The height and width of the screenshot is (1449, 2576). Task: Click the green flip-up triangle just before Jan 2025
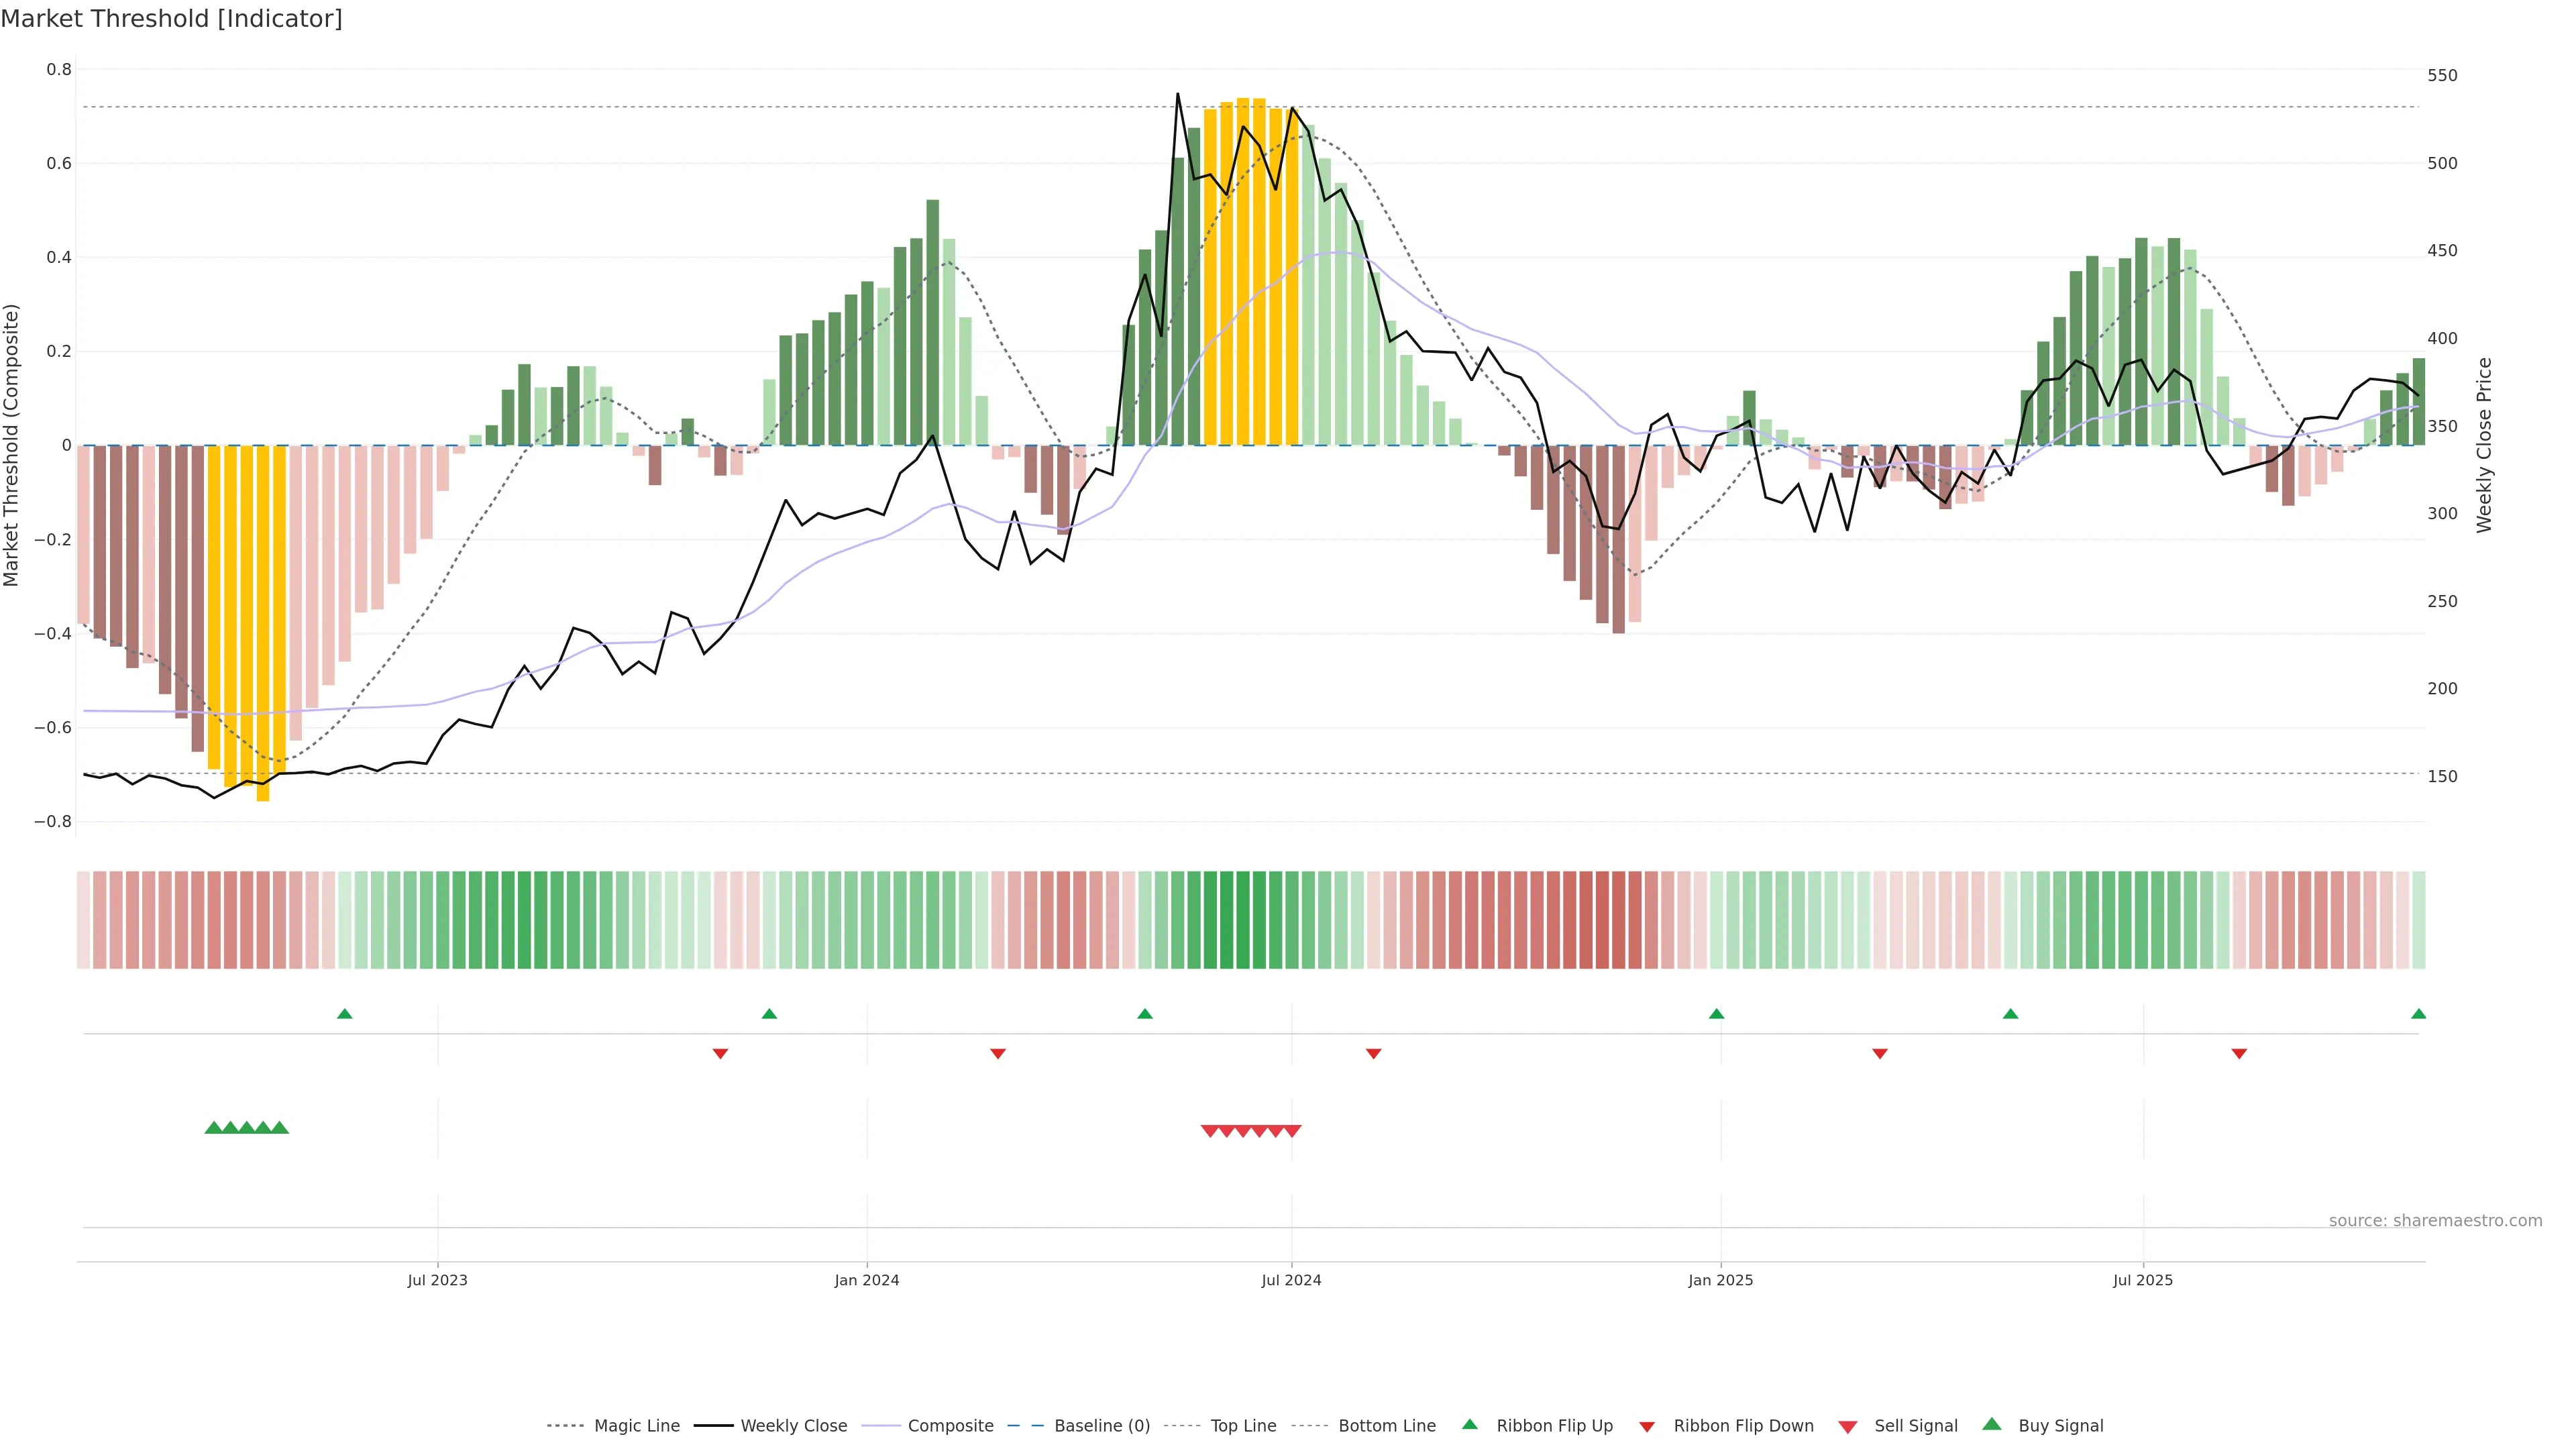(x=1716, y=1014)
